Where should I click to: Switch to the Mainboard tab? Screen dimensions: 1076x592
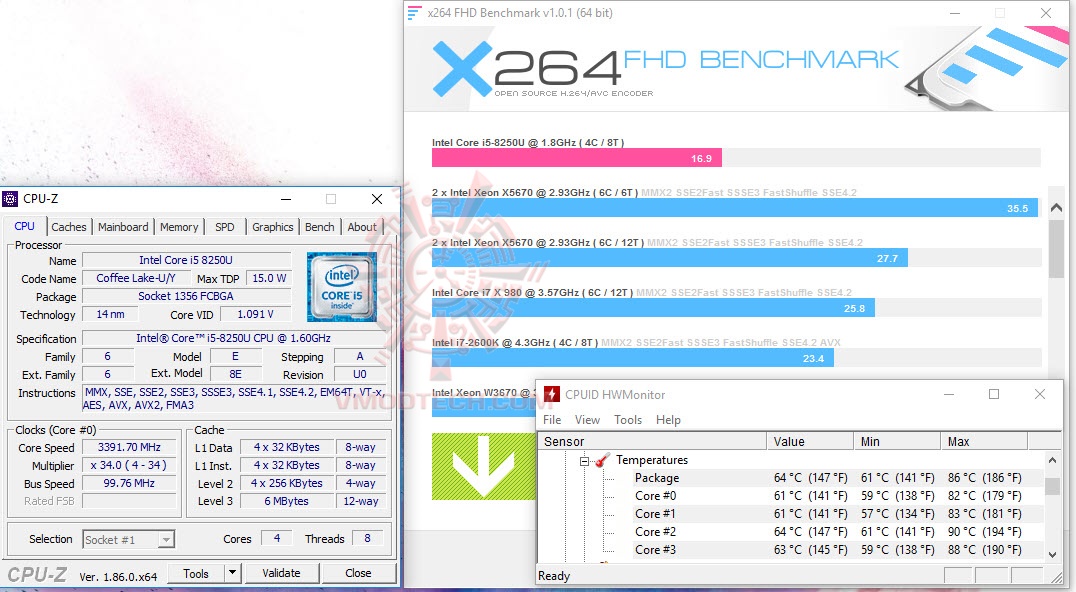tap(123, 227)
